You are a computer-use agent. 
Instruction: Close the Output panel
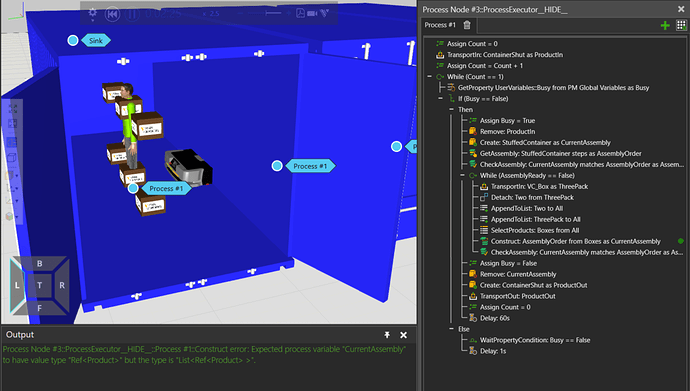(403, 335)
